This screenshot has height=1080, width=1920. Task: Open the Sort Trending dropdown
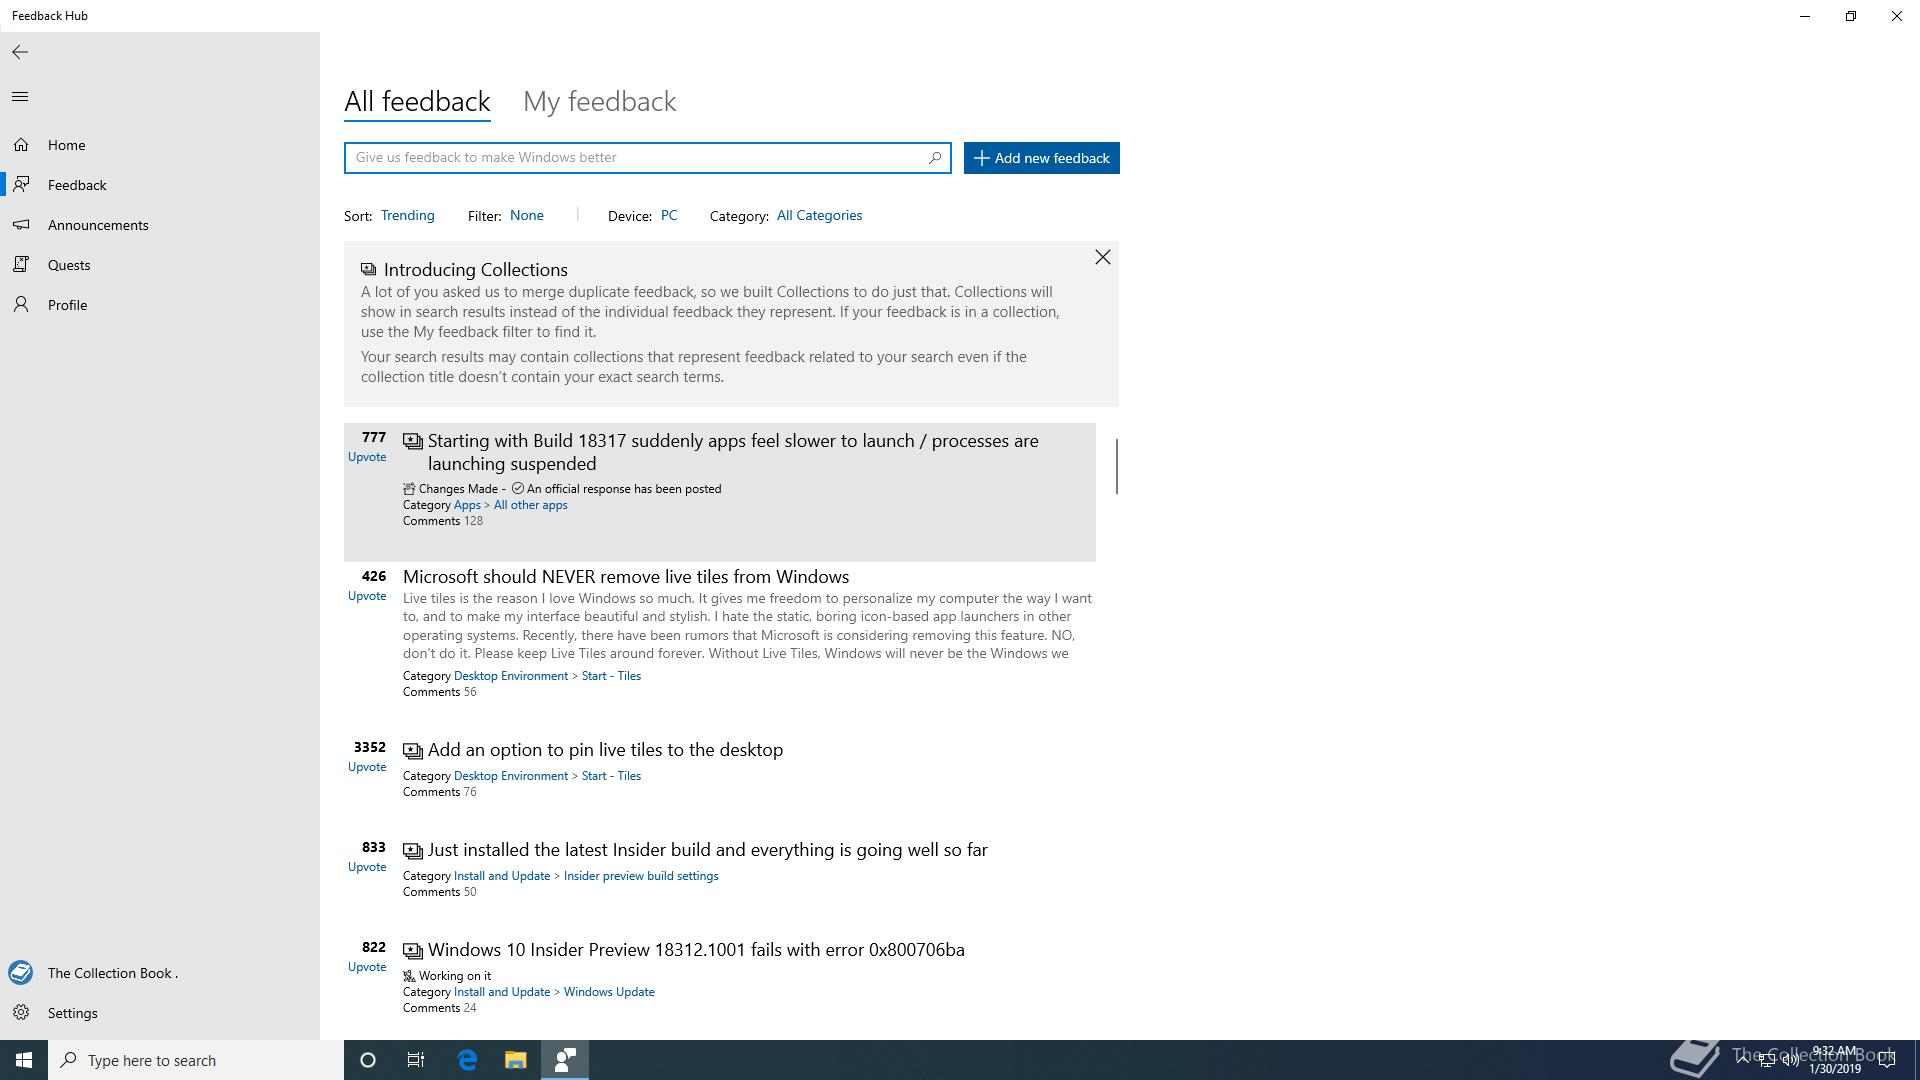pos(407,216)
